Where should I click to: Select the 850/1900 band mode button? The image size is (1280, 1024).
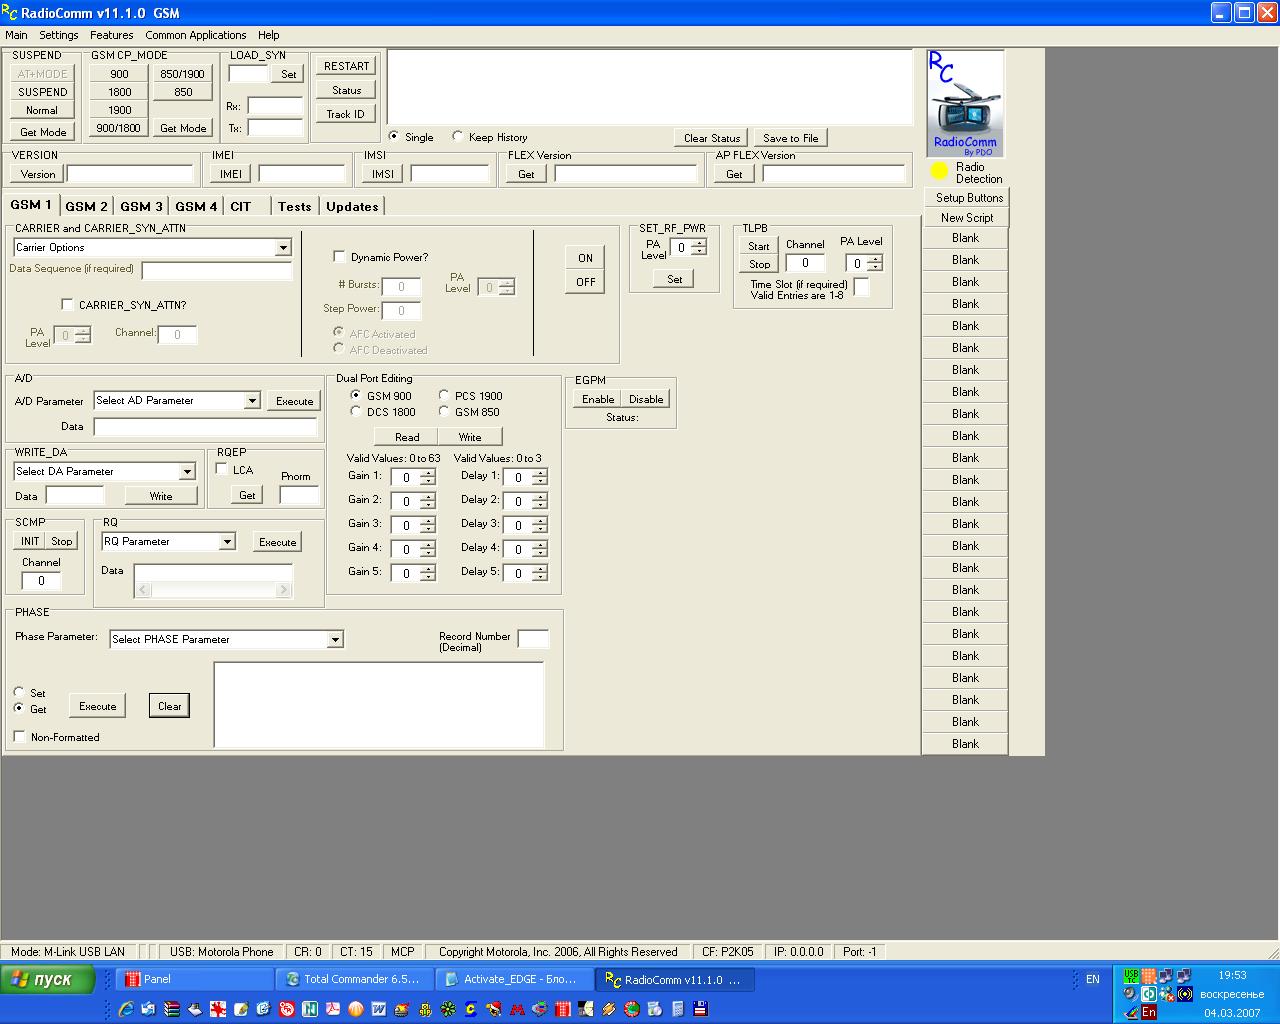coord(183,74)
